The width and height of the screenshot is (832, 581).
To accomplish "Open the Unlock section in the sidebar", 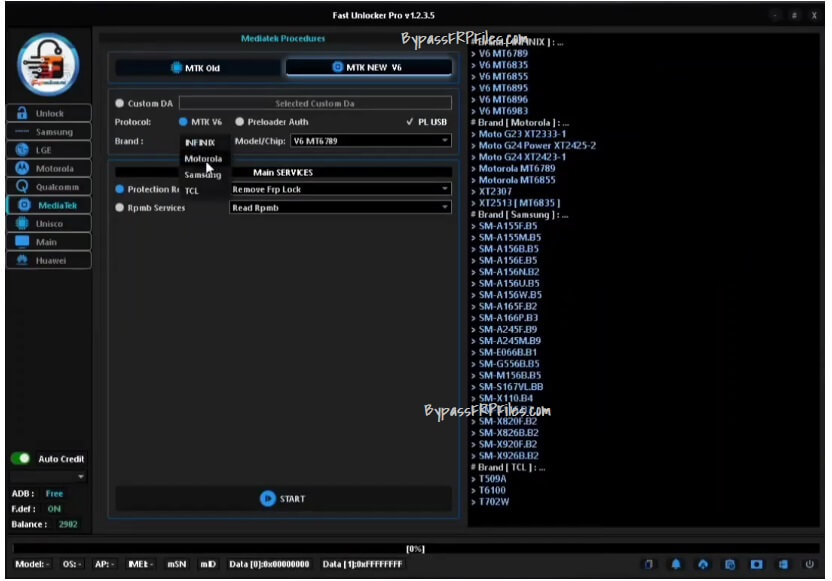I will pyautogui.click(x=49, y=113).
